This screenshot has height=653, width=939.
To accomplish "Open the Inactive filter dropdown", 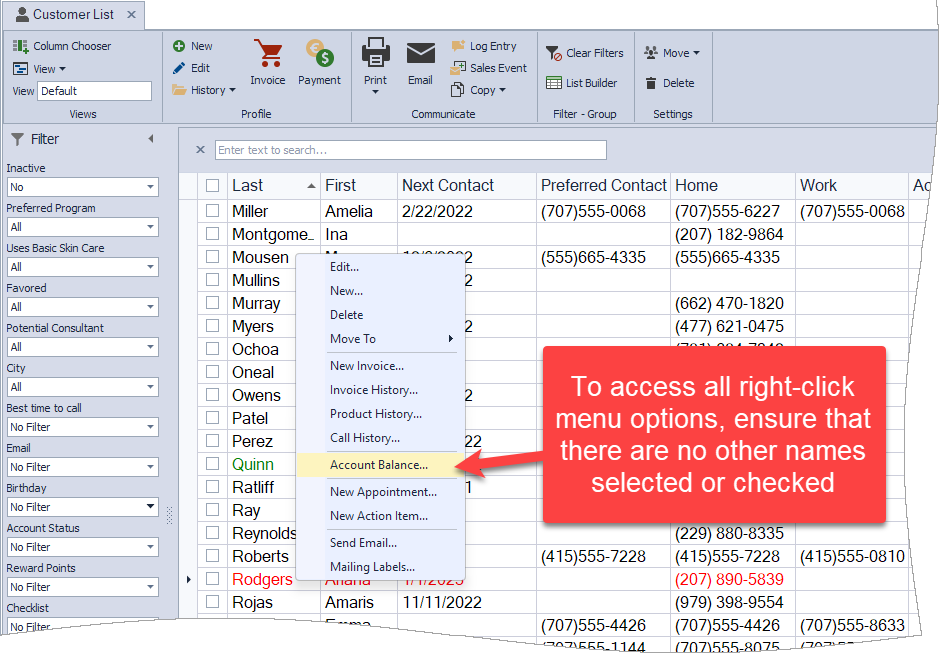I will (x=150, y=187).
